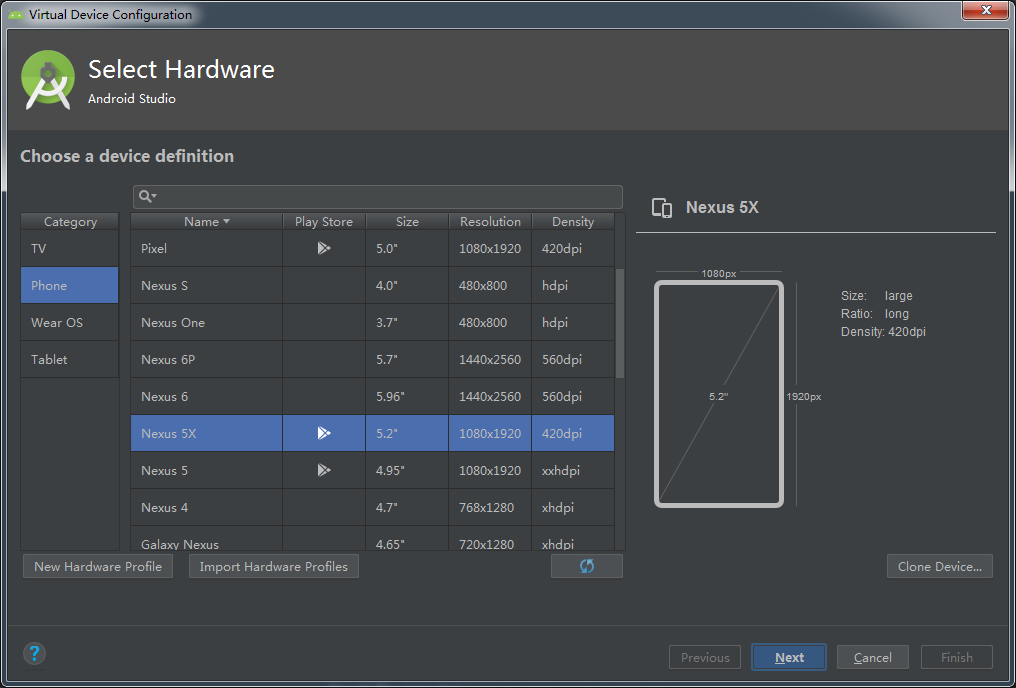Viewport: 1016px width, 688px height.
Task: Sort by Size column header
Action: coord(407,222)
